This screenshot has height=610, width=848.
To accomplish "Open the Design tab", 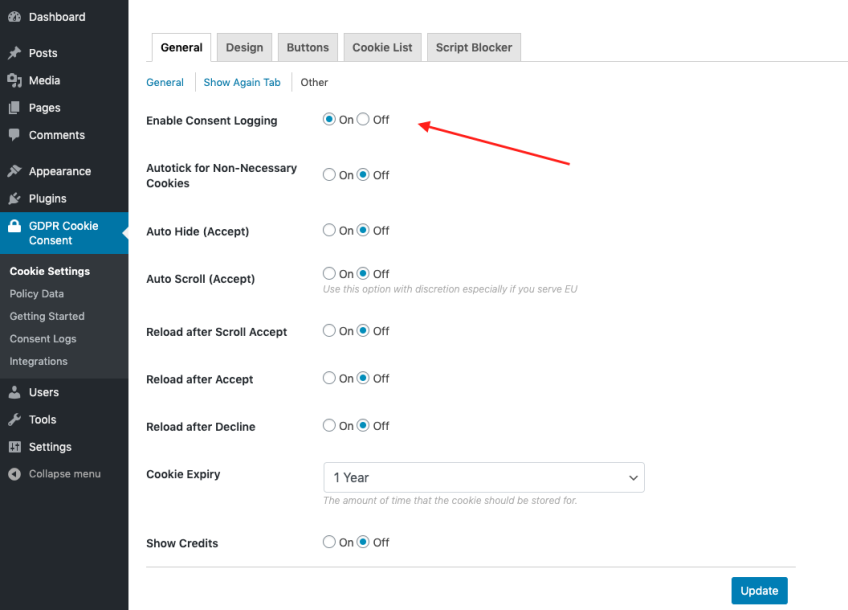I will point(244,47).
